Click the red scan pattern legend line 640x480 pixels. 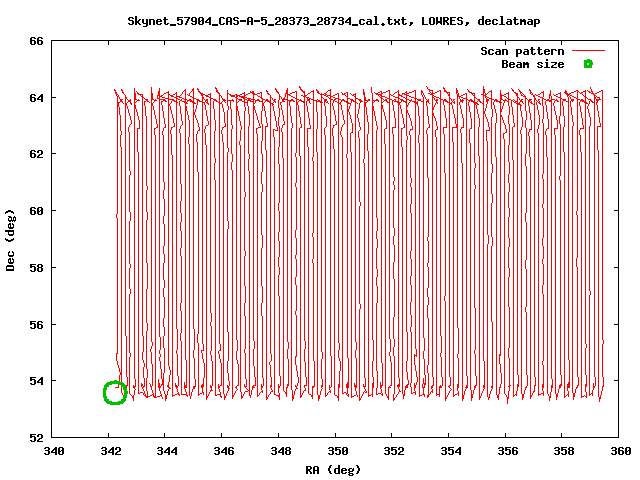(x=588, y=51)
